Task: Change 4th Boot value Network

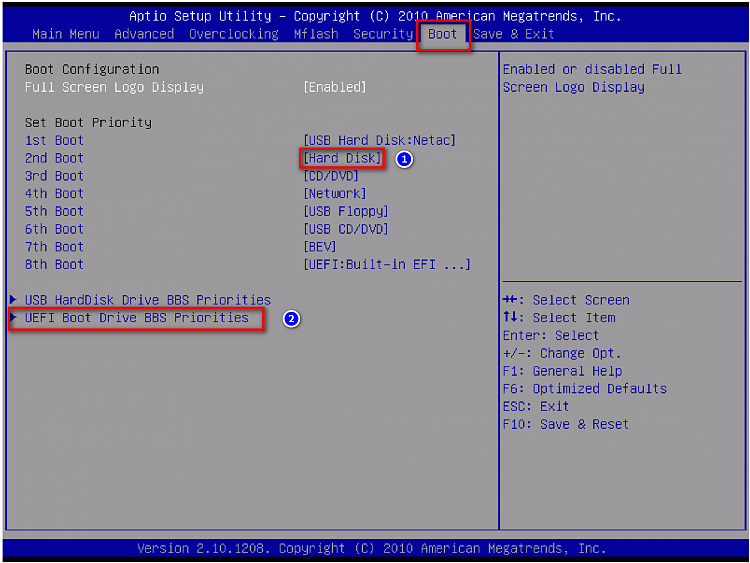Action: [x=335, y=194]
